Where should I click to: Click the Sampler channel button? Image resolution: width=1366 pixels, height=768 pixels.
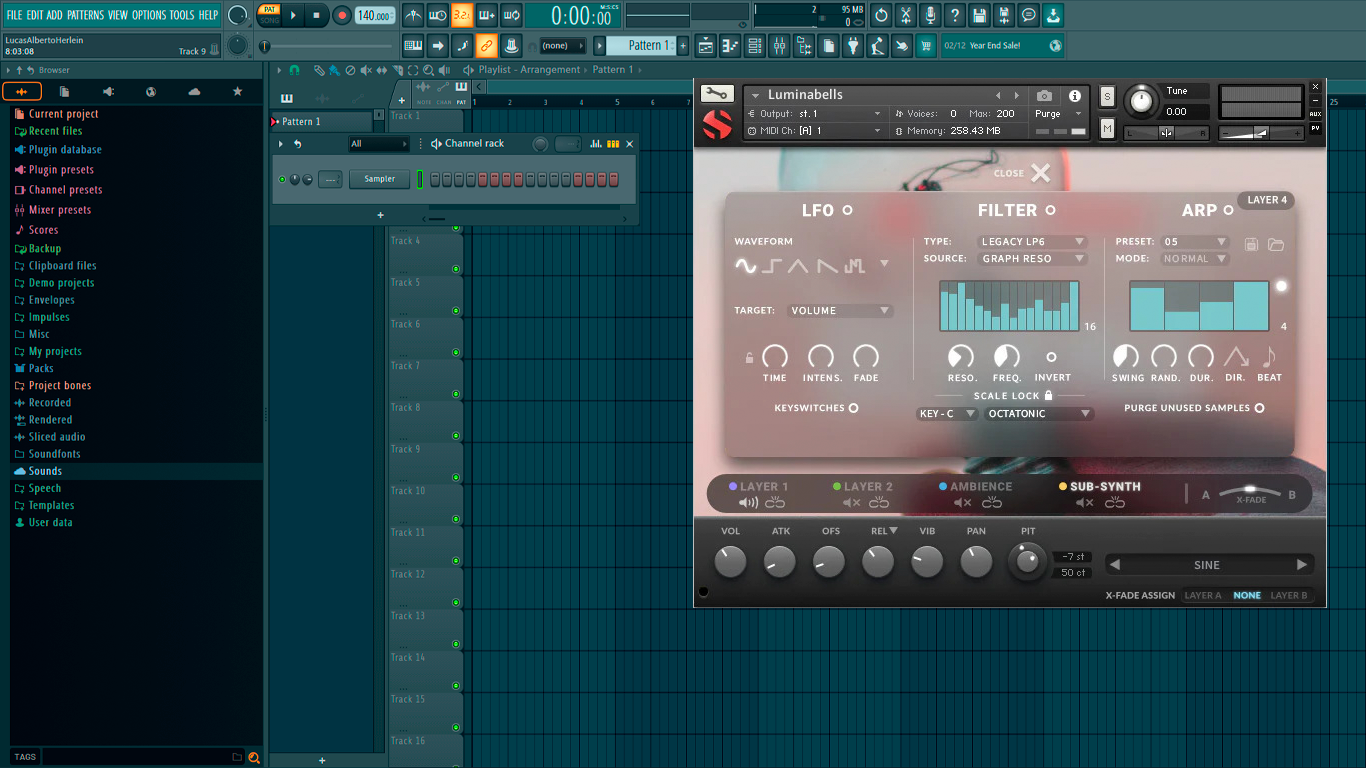point(380,179)
